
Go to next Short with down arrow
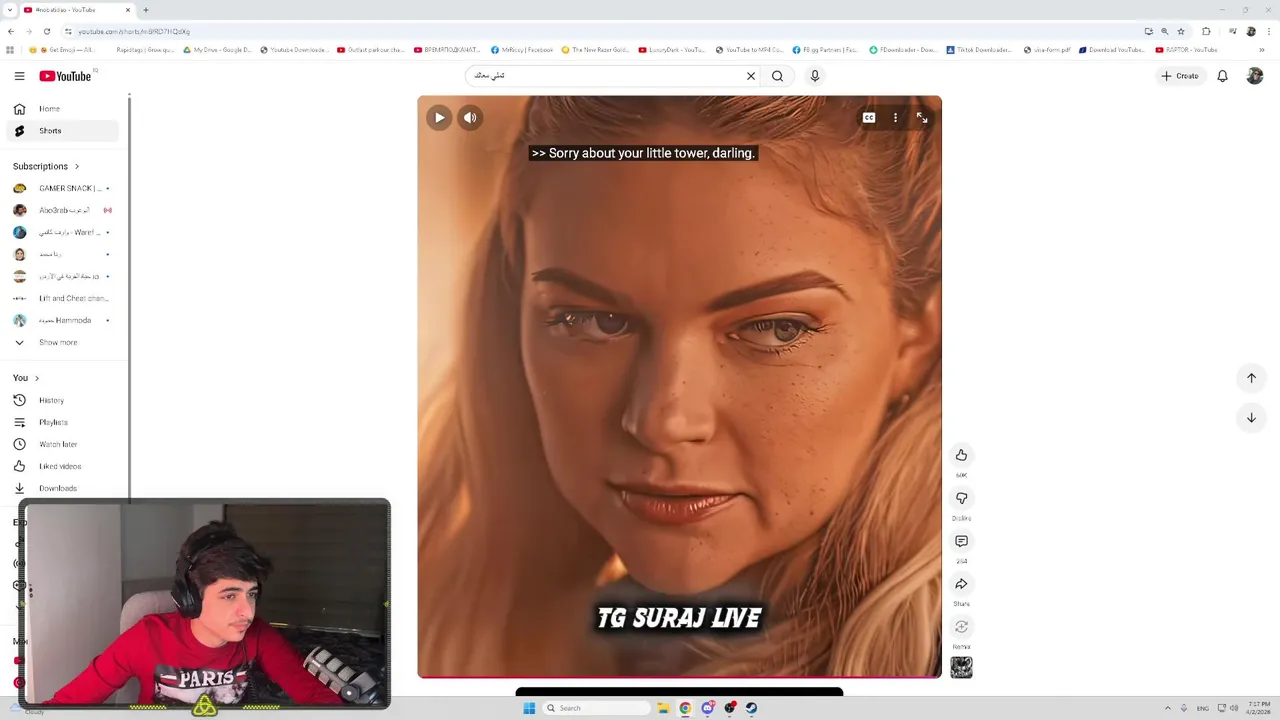tap(1251, 418)
